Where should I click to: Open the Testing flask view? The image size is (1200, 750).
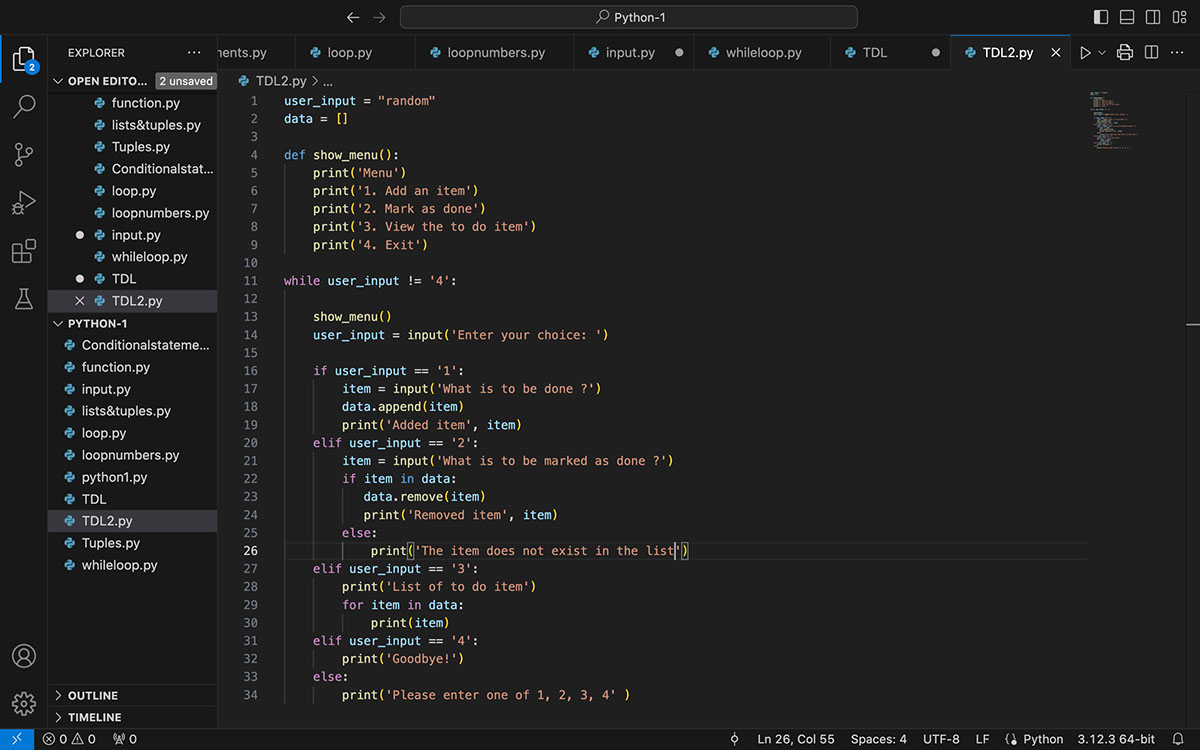coord(24,299)
